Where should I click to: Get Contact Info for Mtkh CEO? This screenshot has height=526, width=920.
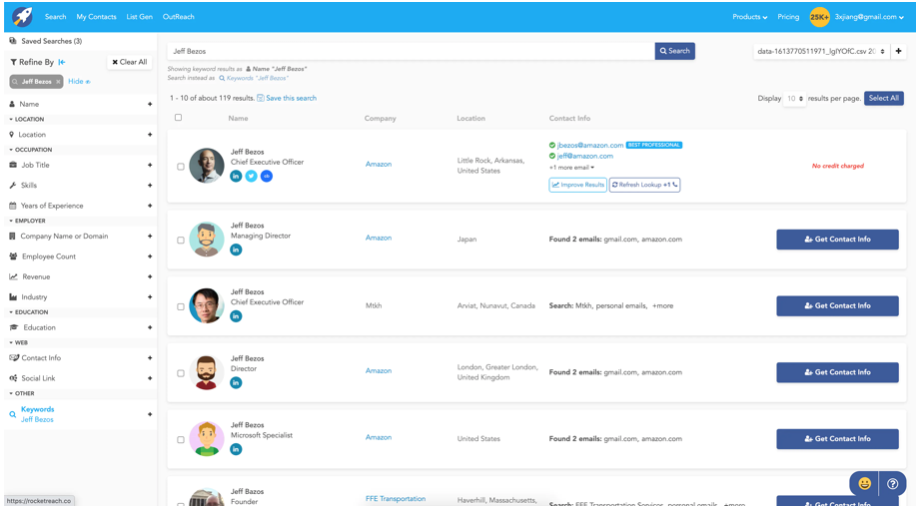click(837, 306)
